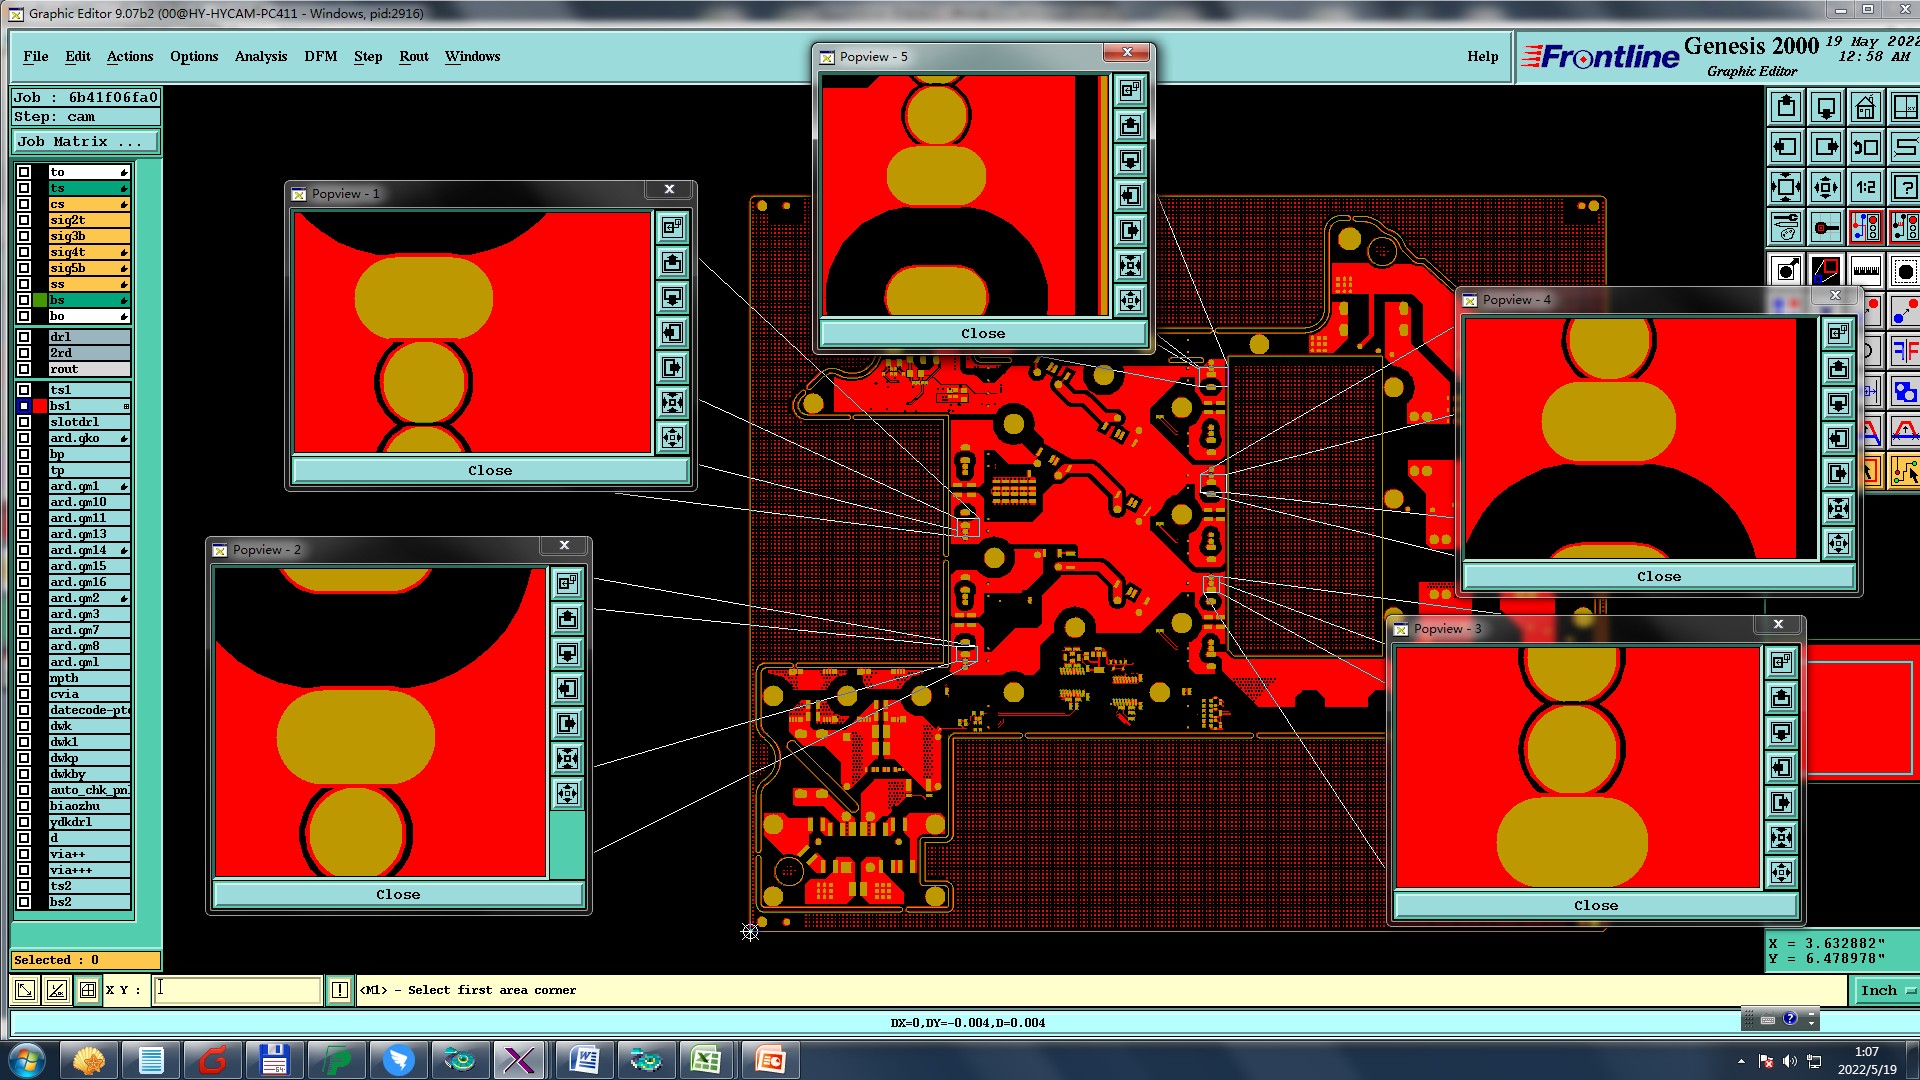Open the Job Matrix ... selector

pos(85,142)
